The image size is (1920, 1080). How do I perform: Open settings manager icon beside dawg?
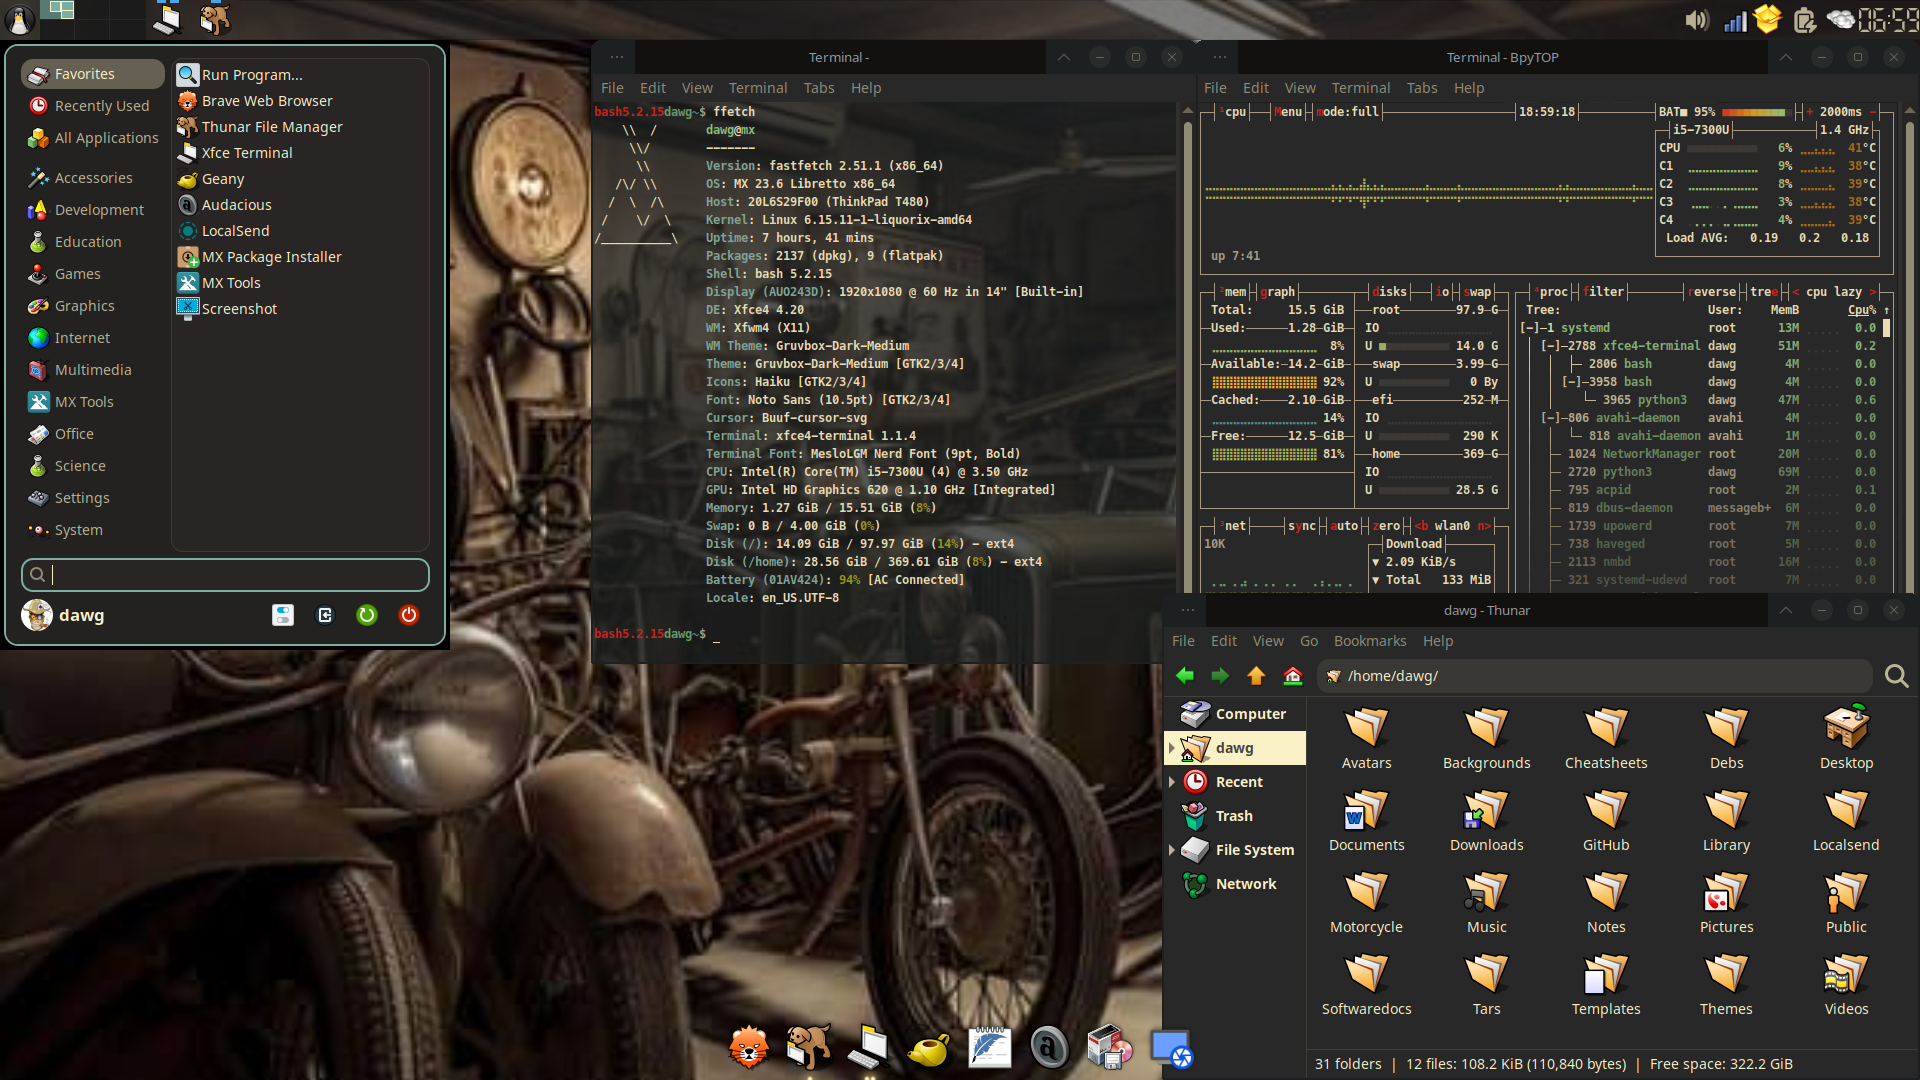(x=283, y=615)
